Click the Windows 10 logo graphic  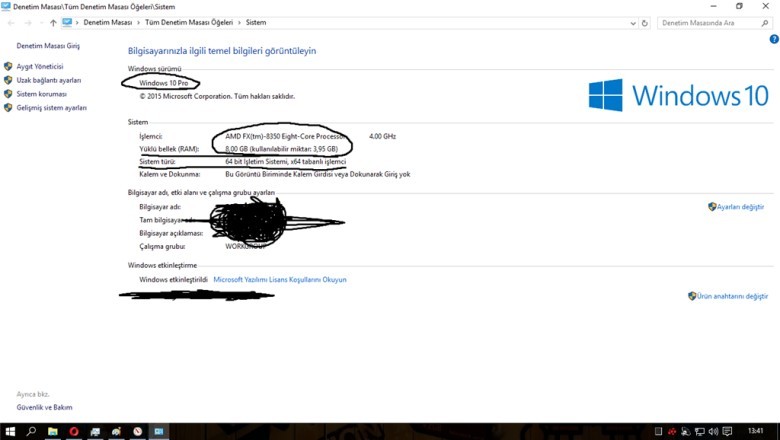pos(679,95)
